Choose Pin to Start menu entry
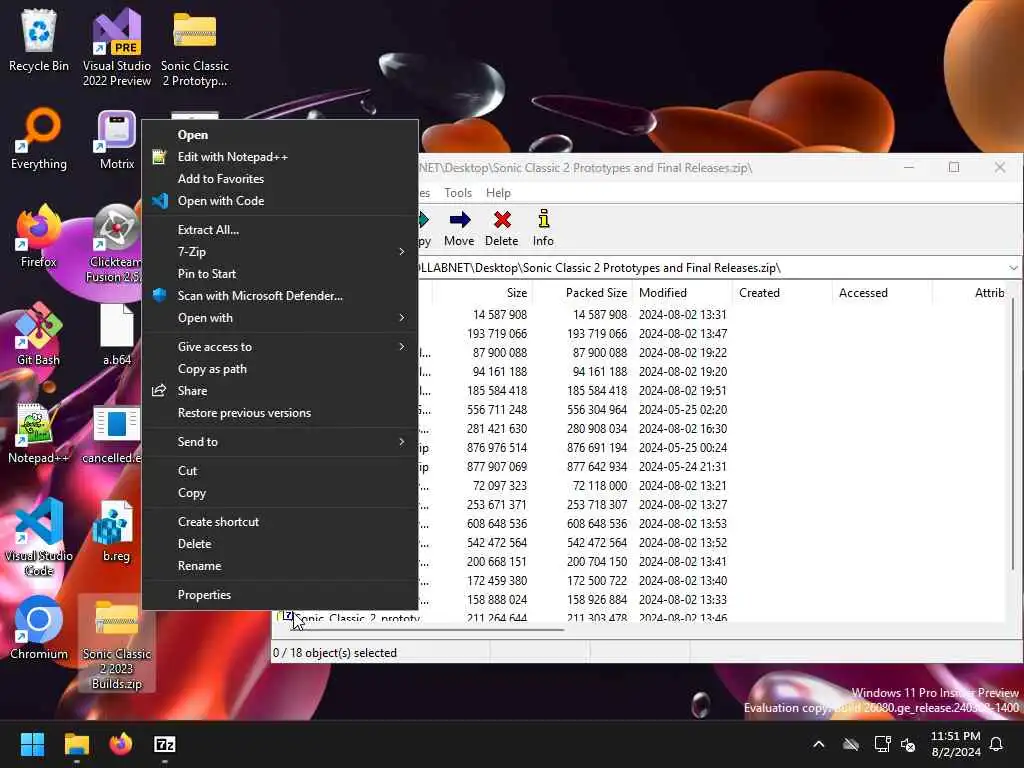 pos(280,274)
